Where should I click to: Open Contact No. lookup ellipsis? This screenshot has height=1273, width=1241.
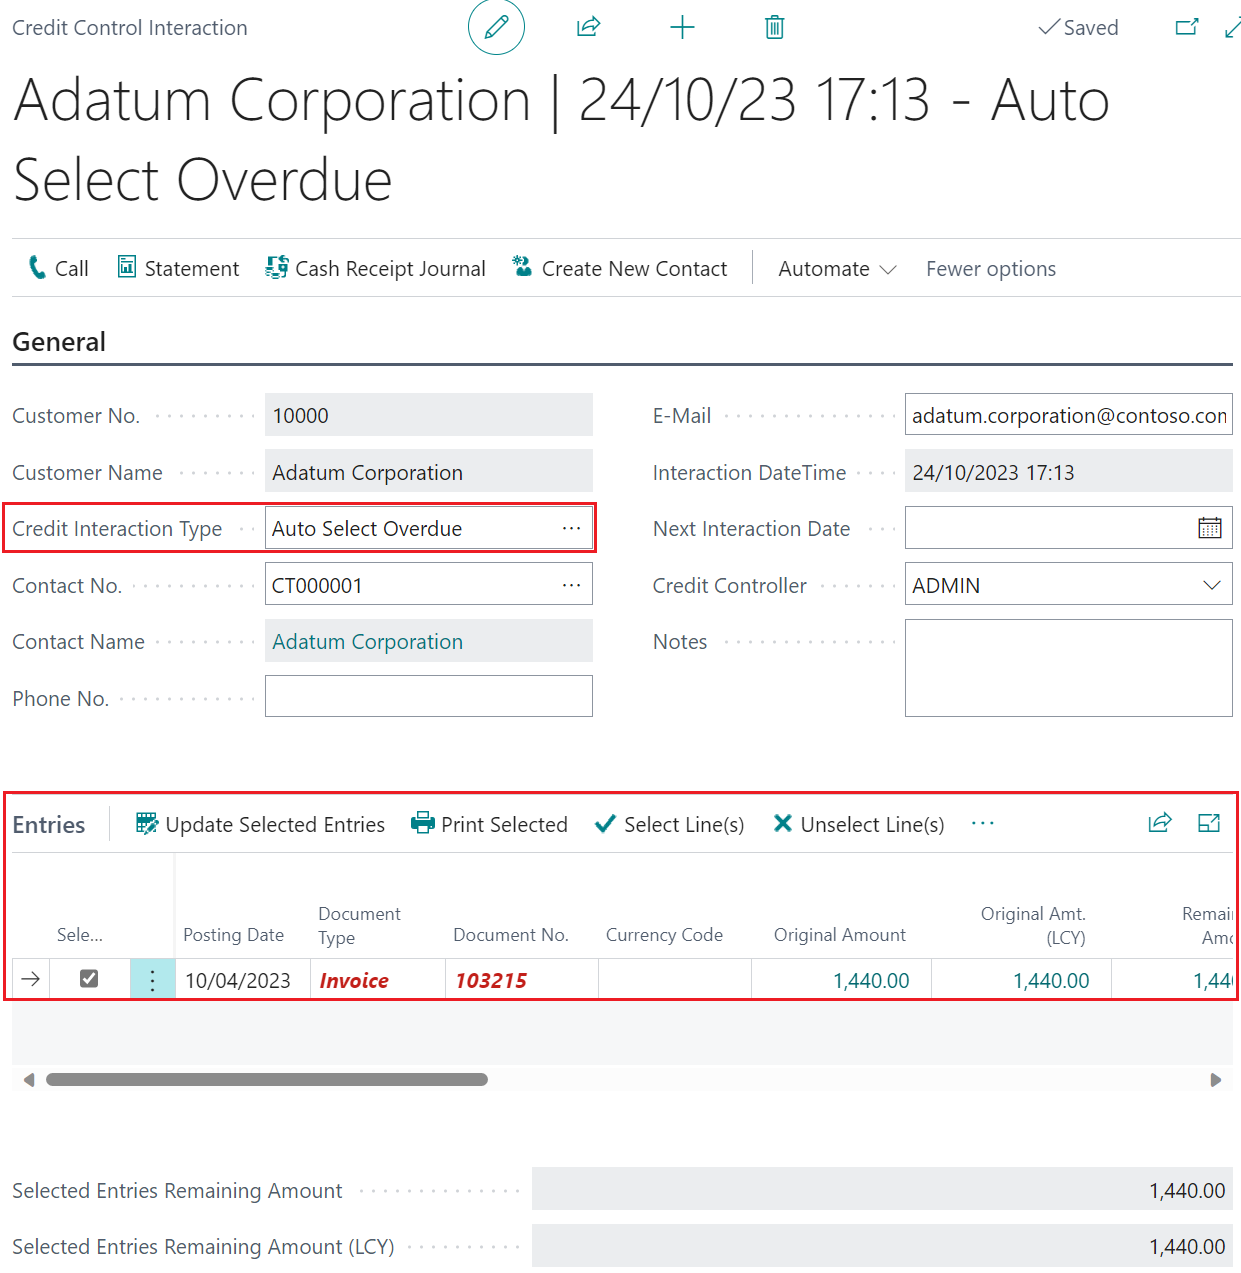tap(571, 585)
